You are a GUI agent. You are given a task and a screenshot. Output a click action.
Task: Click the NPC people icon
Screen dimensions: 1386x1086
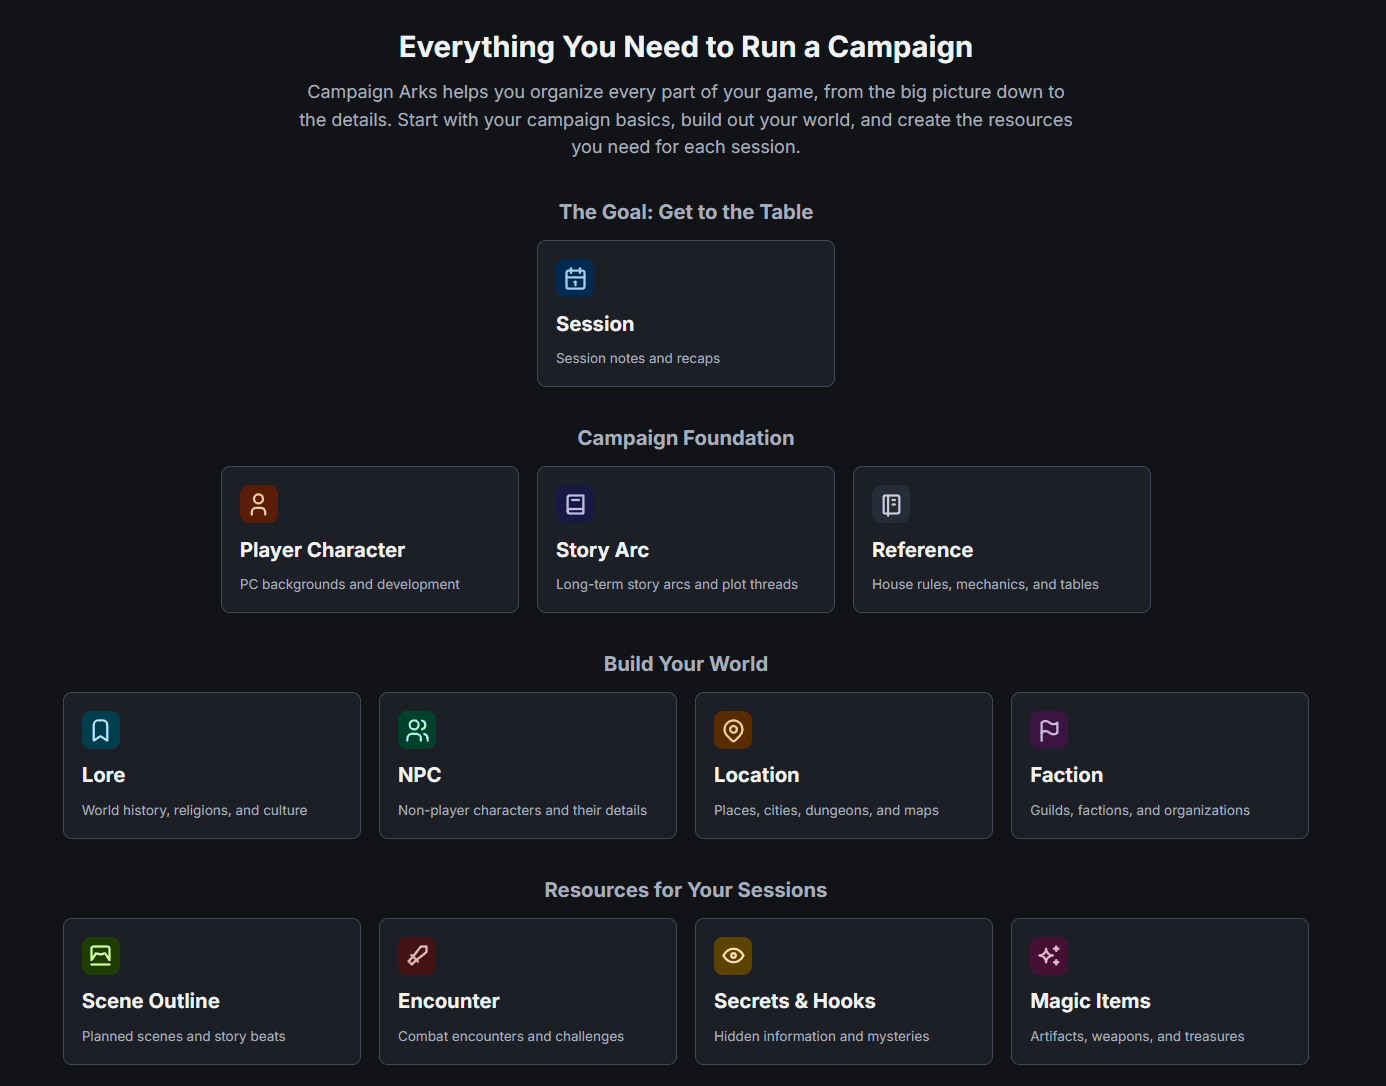pos(417,731)
